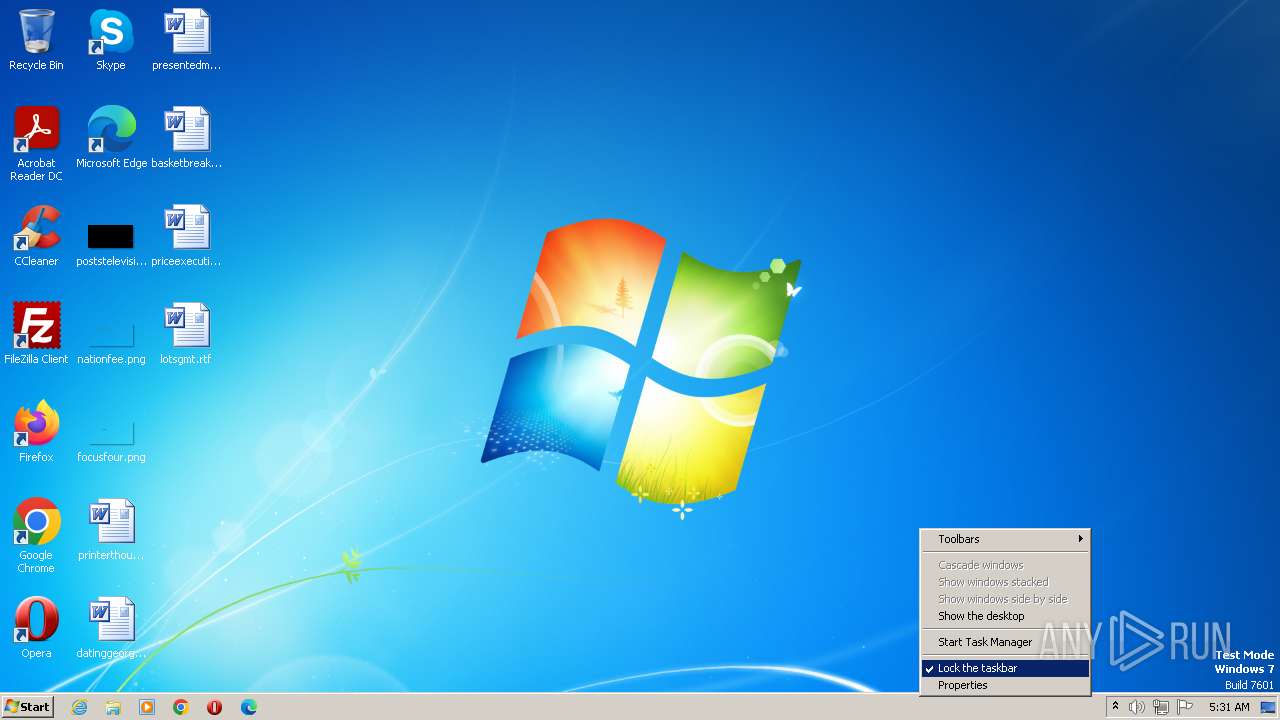This screenshot has width=1280, height=720.
Task: Select the Acrobat Reader DC shortcut
Action: click(x=36, y=144)
